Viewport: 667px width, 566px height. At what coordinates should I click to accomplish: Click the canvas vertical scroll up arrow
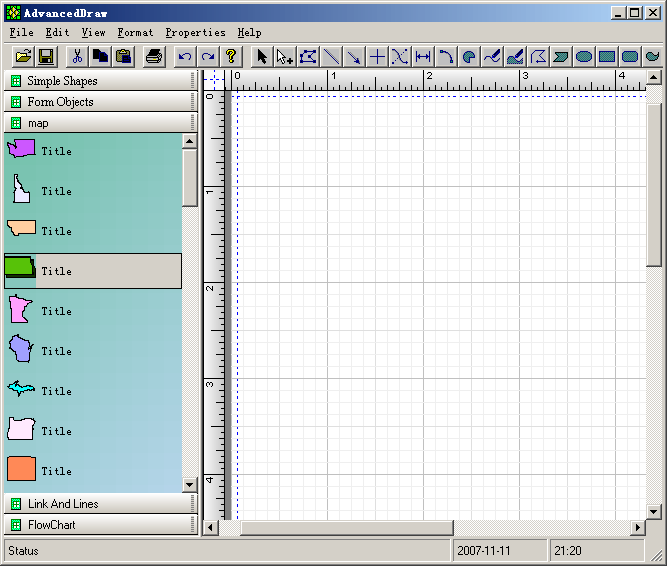[x=653, y=77]
